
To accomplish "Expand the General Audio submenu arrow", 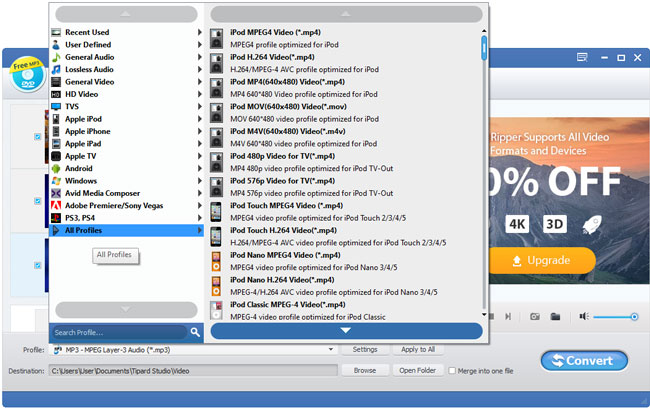I will tap(200, 57).
